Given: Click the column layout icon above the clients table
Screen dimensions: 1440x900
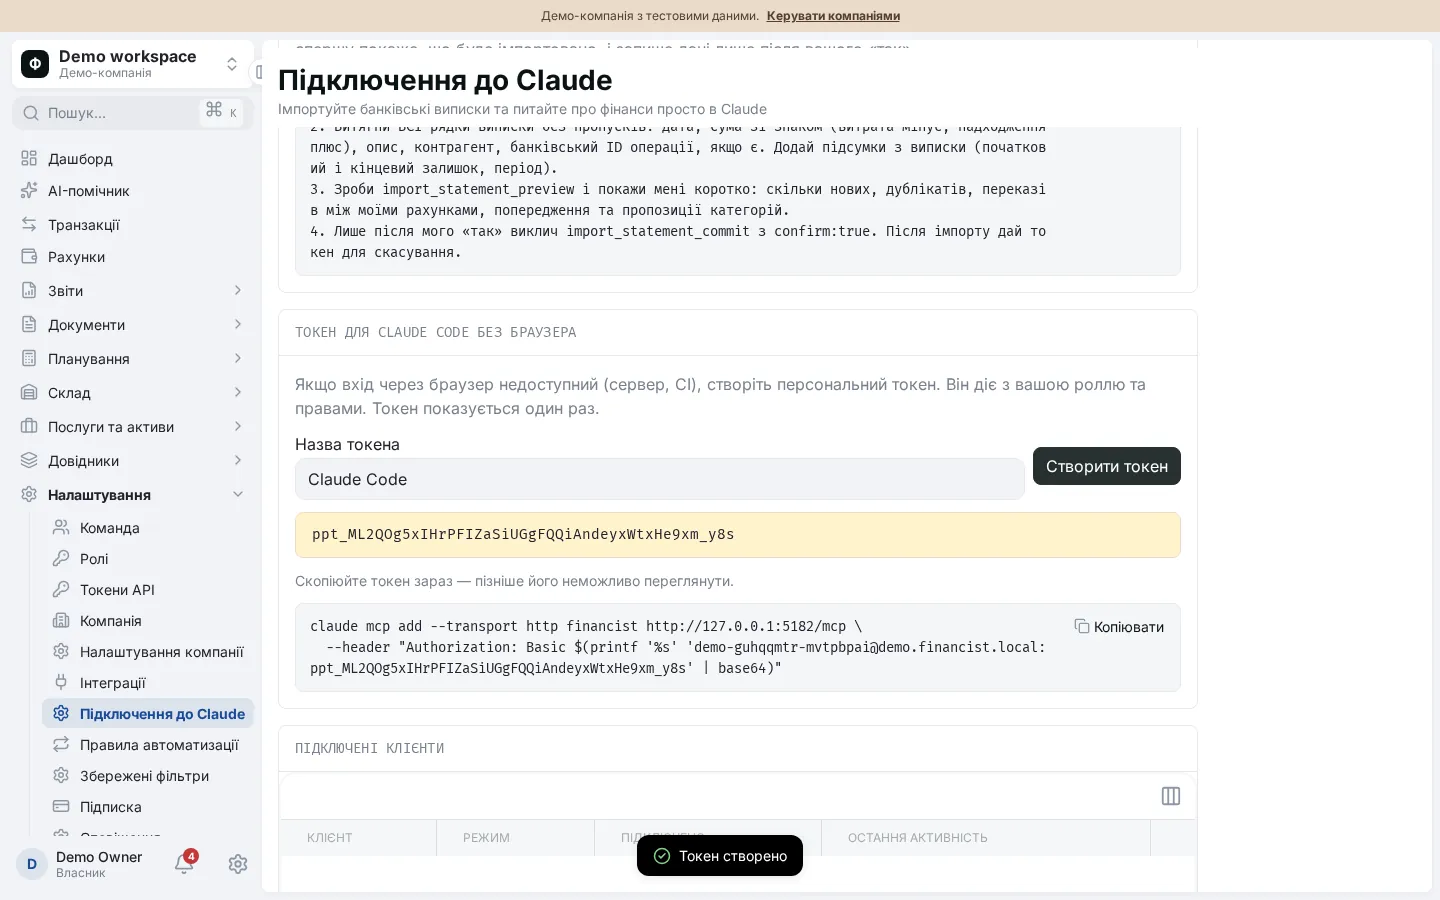Looking at the screenshot, I should [1171, 796].
